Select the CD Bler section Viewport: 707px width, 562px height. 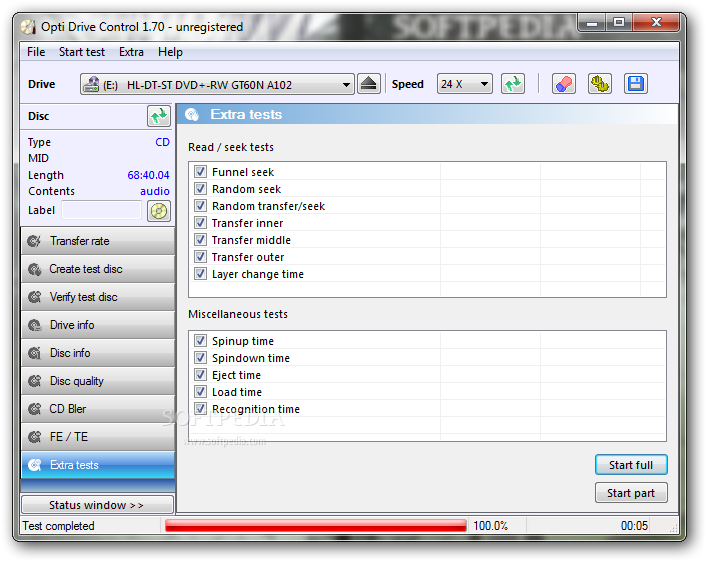click(x=98, y=409)
